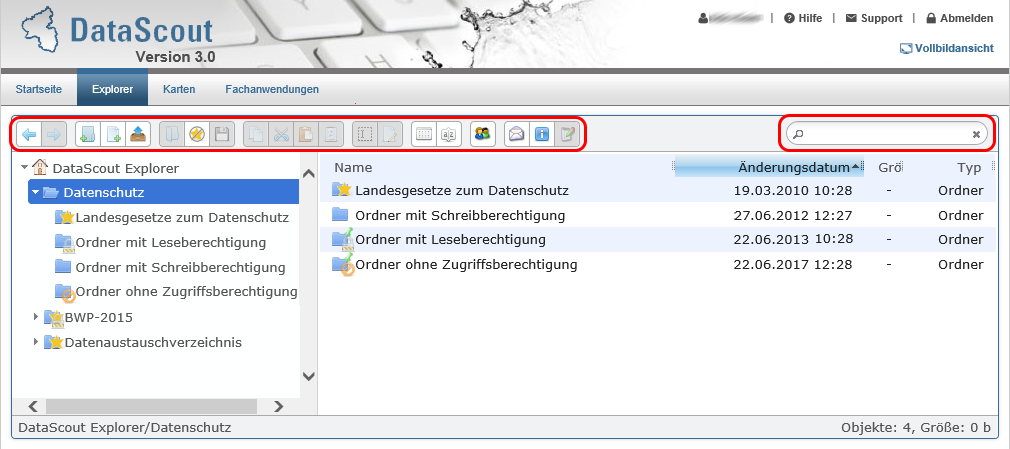This screenshot has width=1010, height=449.
Task: Open the Hilfe link
Action: [803, 19]
